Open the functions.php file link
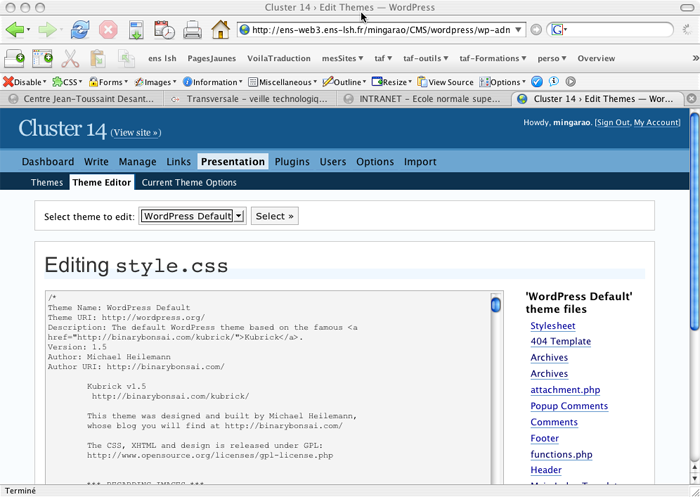The height and width of the screenshot is (497, 700). [x=562, y=455]
